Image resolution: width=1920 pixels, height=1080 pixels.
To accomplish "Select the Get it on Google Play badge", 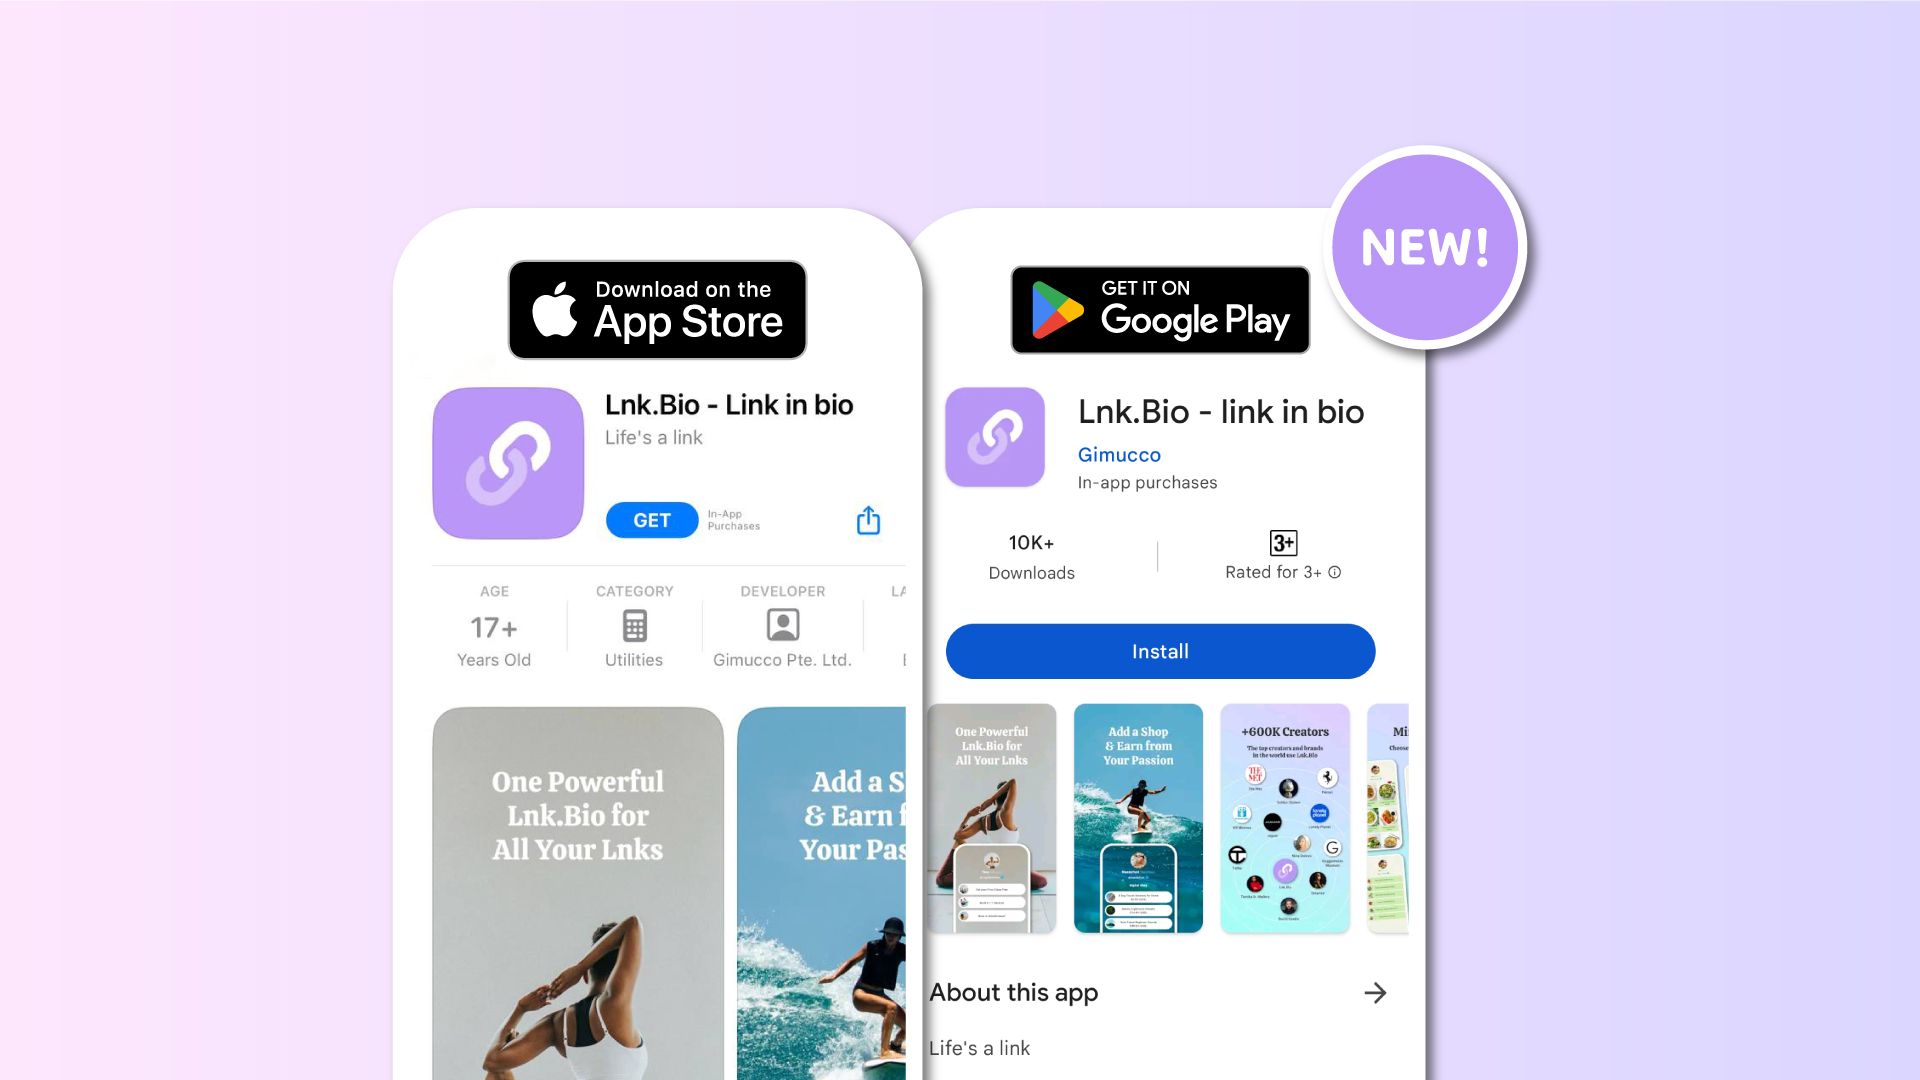I will point(1160,307).
